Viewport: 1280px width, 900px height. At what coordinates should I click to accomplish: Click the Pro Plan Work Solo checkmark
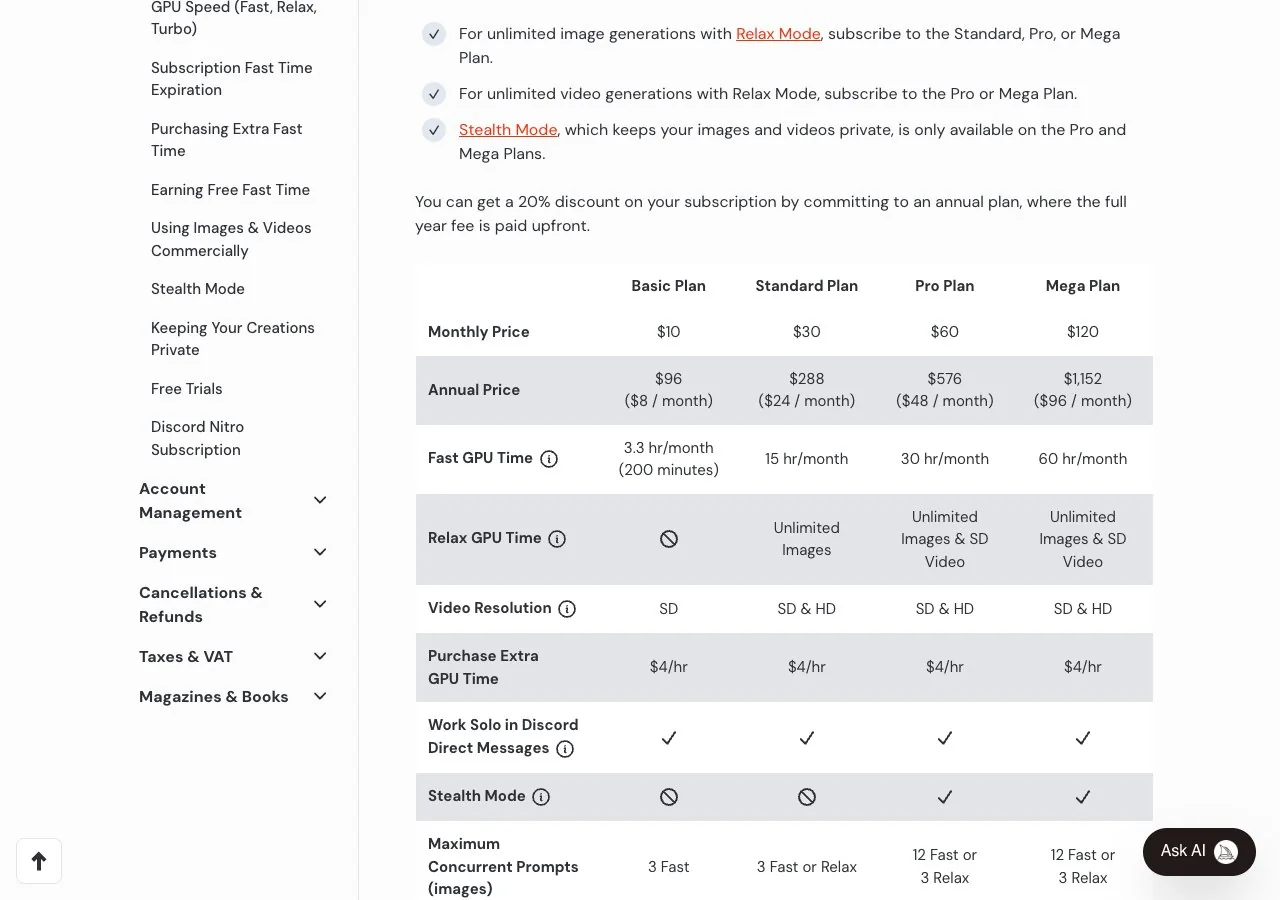pos(945,738)
